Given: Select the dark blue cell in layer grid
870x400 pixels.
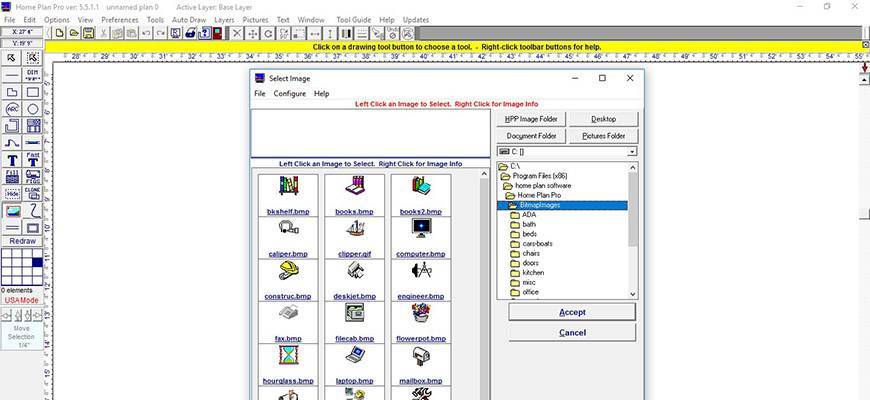Looking at the screenshot, I should point(38,262).
